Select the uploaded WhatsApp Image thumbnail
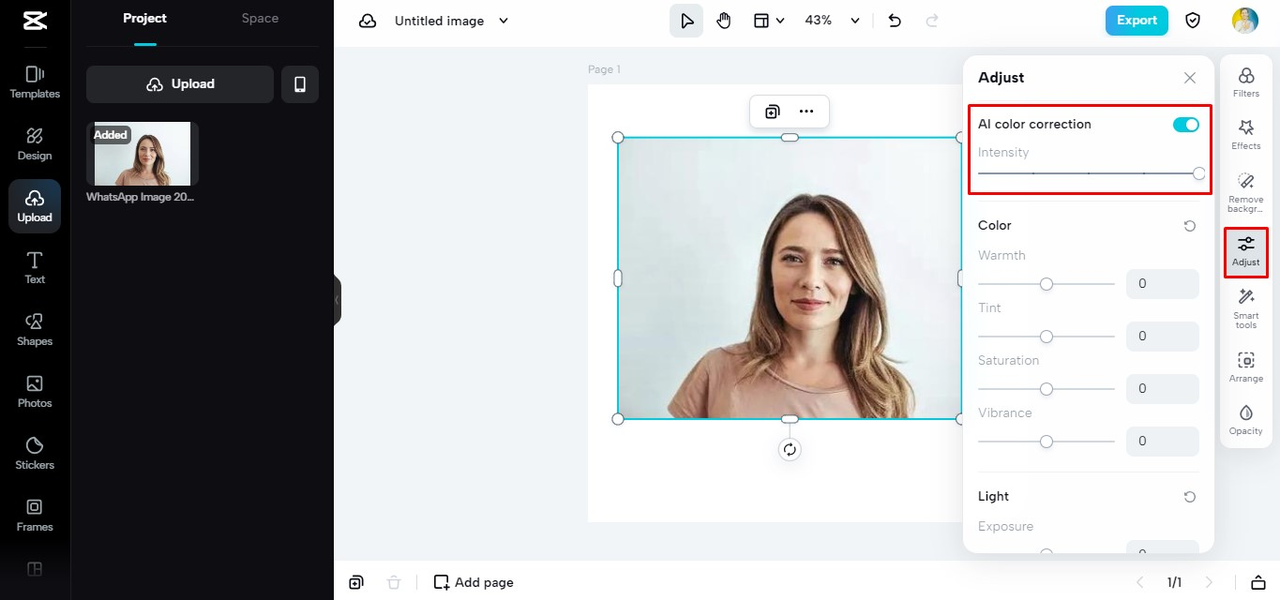The image size is (1280, 600). point(142,154)
